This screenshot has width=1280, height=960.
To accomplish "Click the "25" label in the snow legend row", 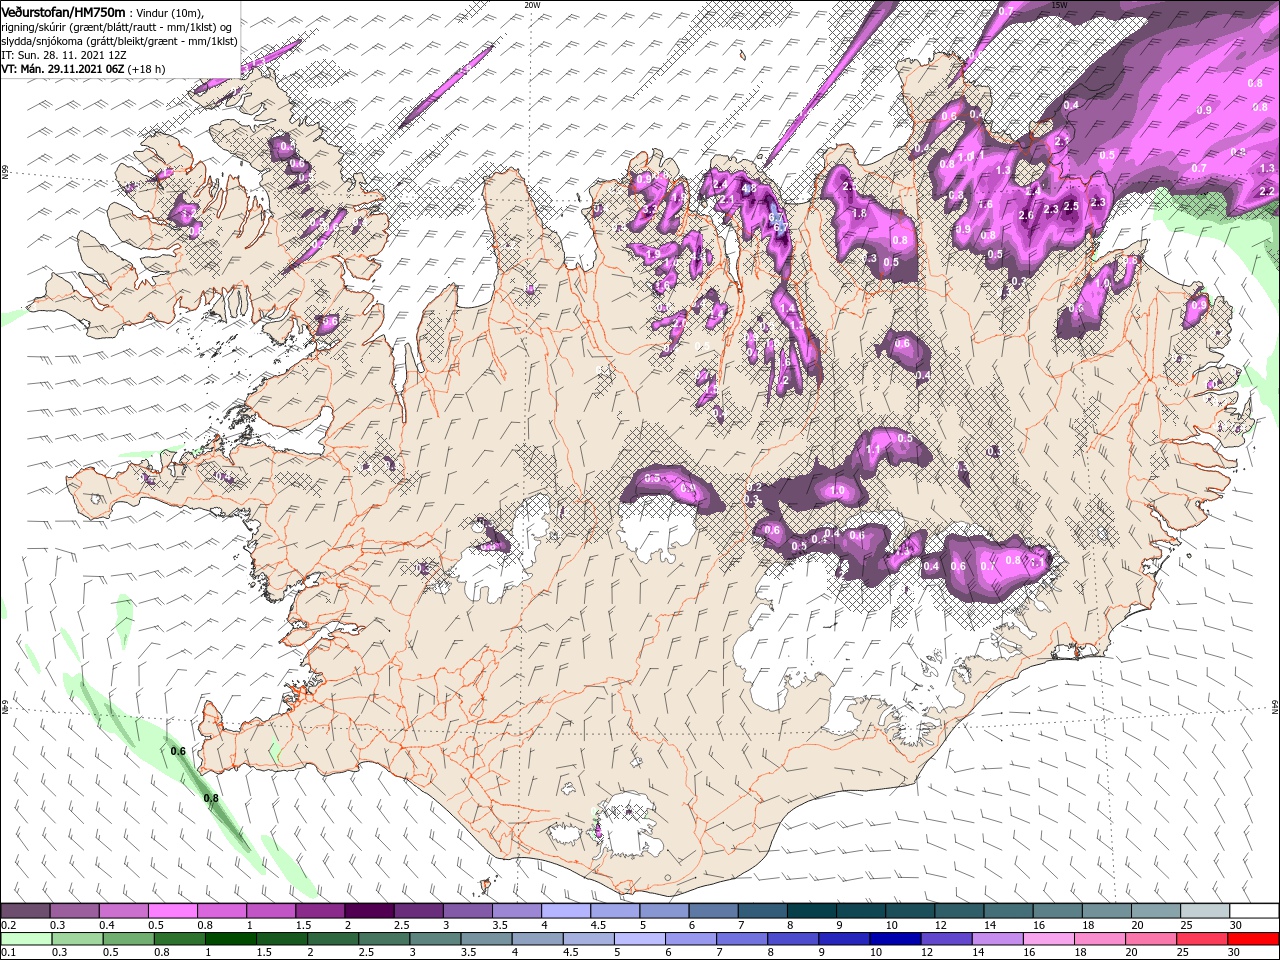I will (1185, 925).
